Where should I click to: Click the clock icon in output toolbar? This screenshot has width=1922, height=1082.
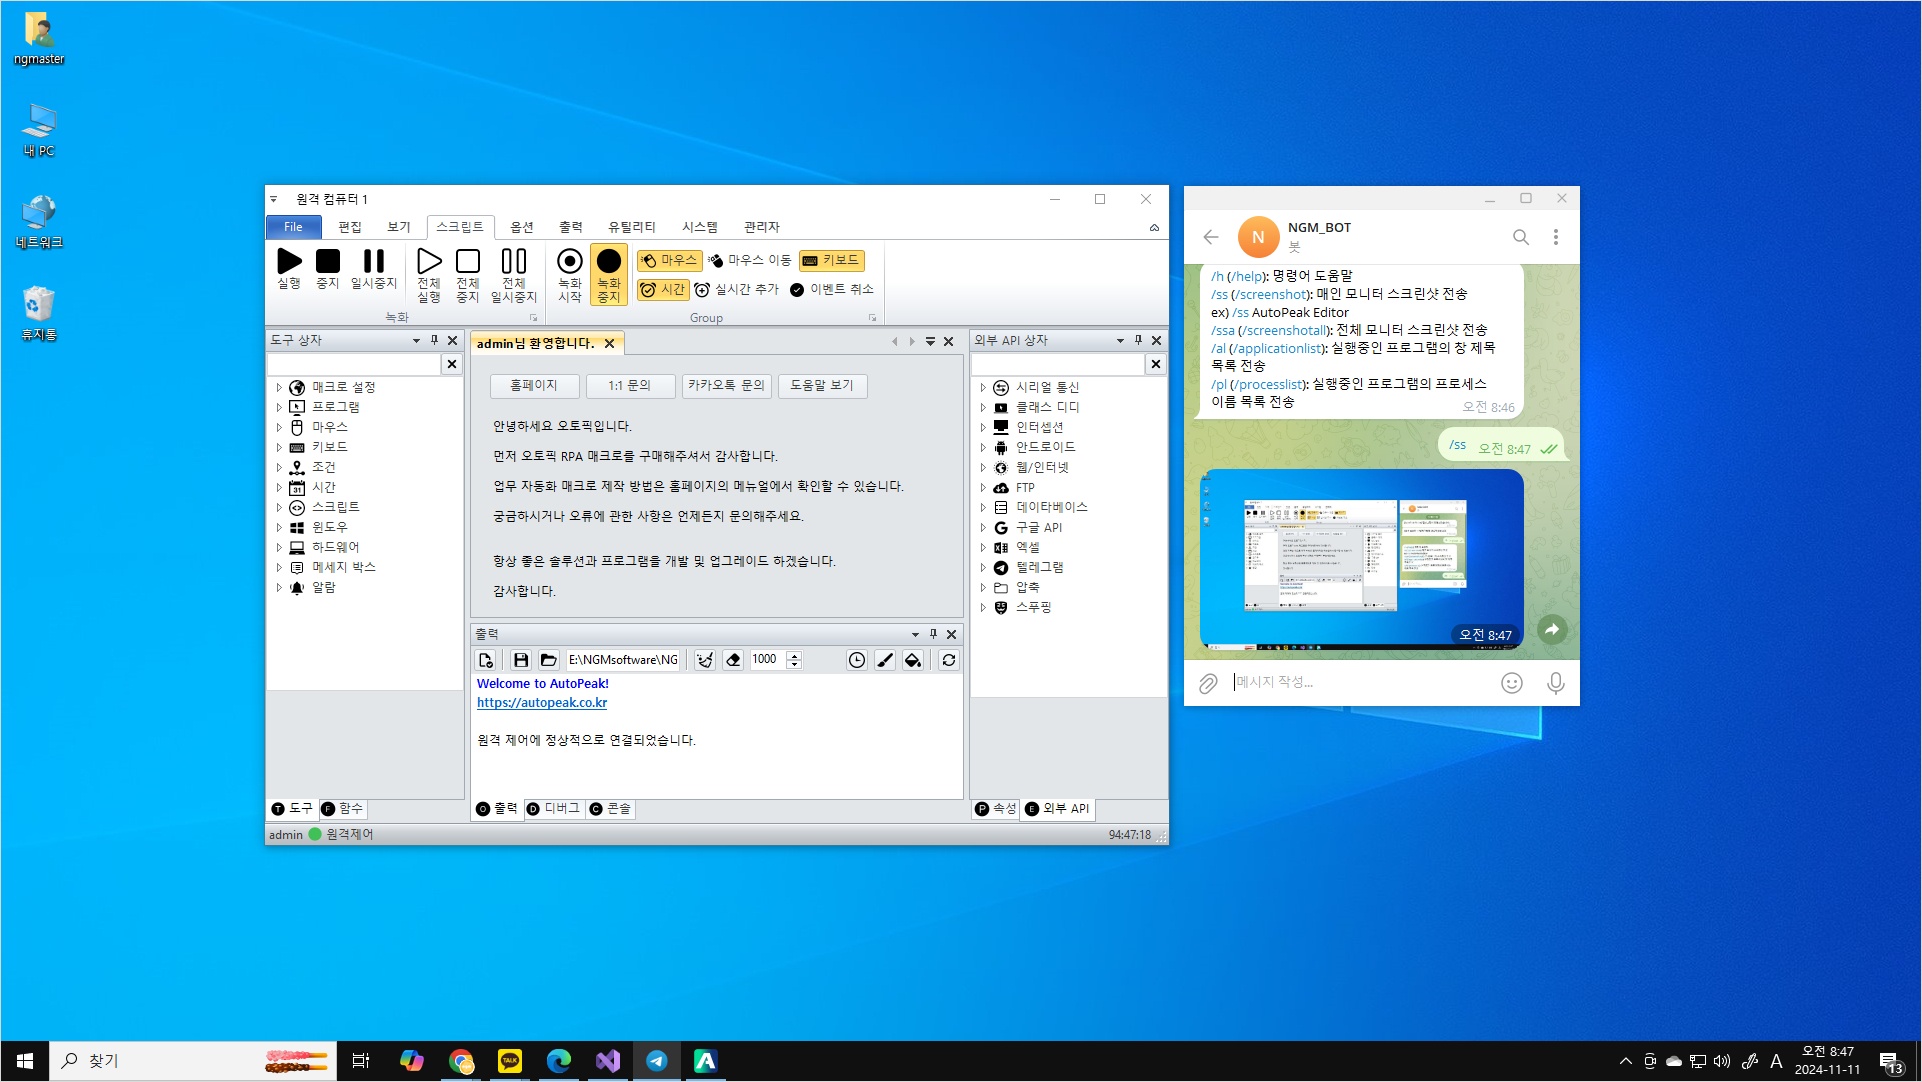[x=856, y=660]
